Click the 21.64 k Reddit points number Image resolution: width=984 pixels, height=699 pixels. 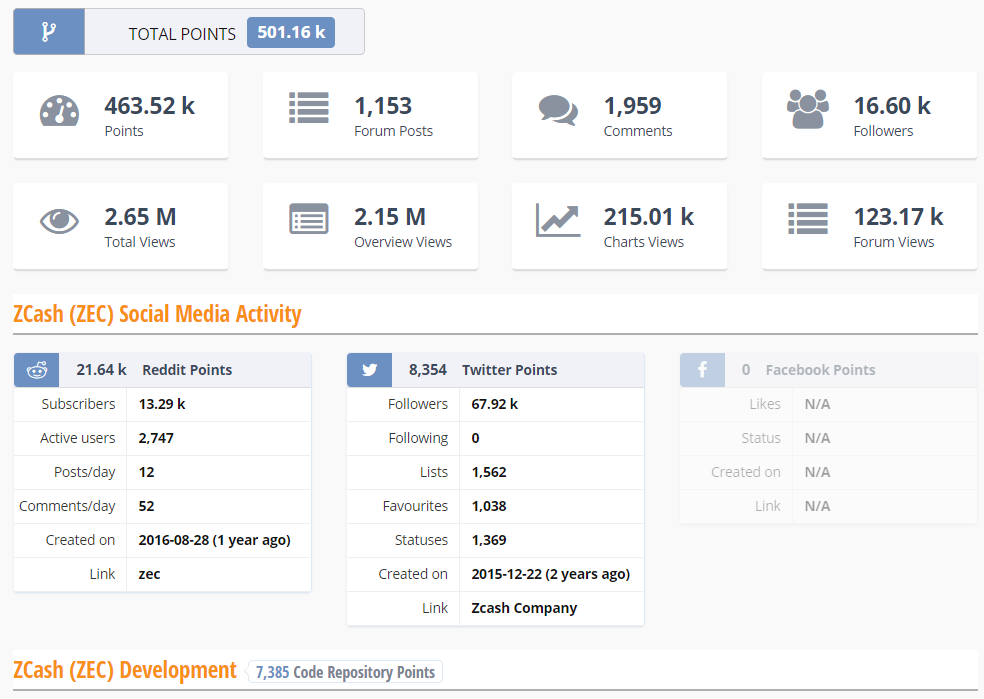102,370
